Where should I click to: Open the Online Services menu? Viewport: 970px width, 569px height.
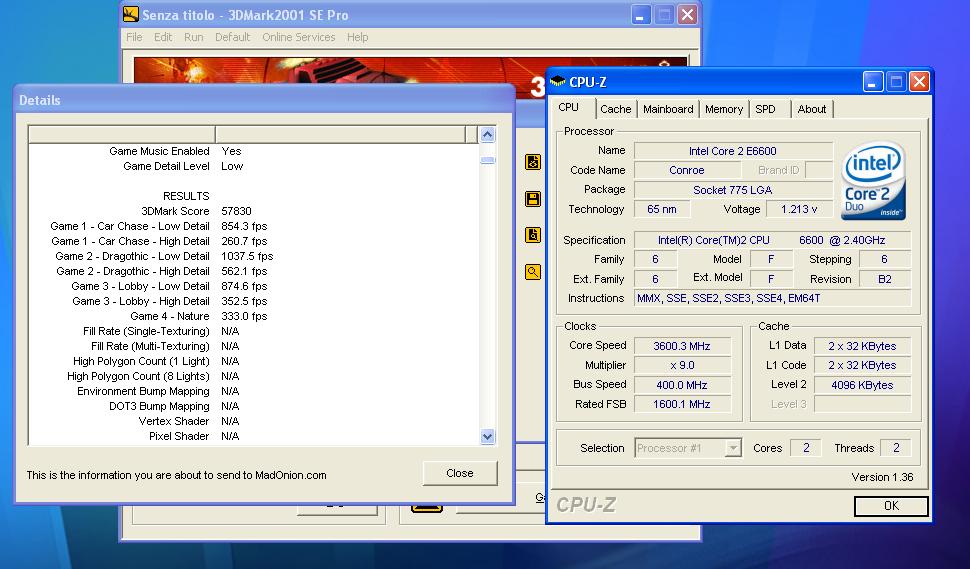tap(299, 37)
